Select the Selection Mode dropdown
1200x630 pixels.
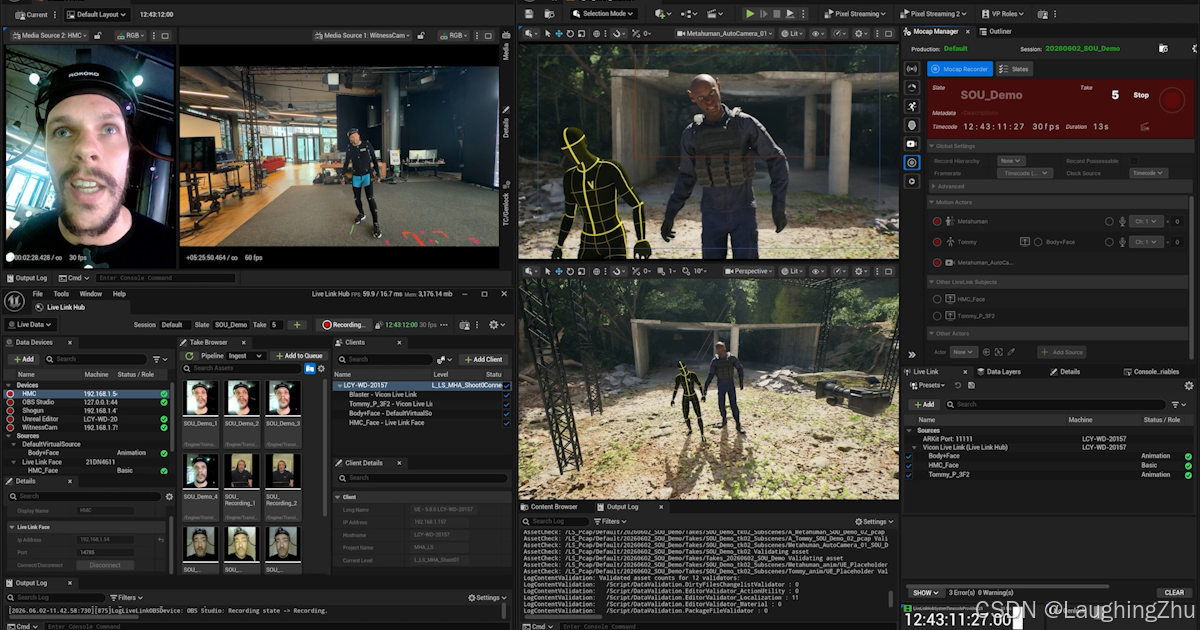(606, 14)
